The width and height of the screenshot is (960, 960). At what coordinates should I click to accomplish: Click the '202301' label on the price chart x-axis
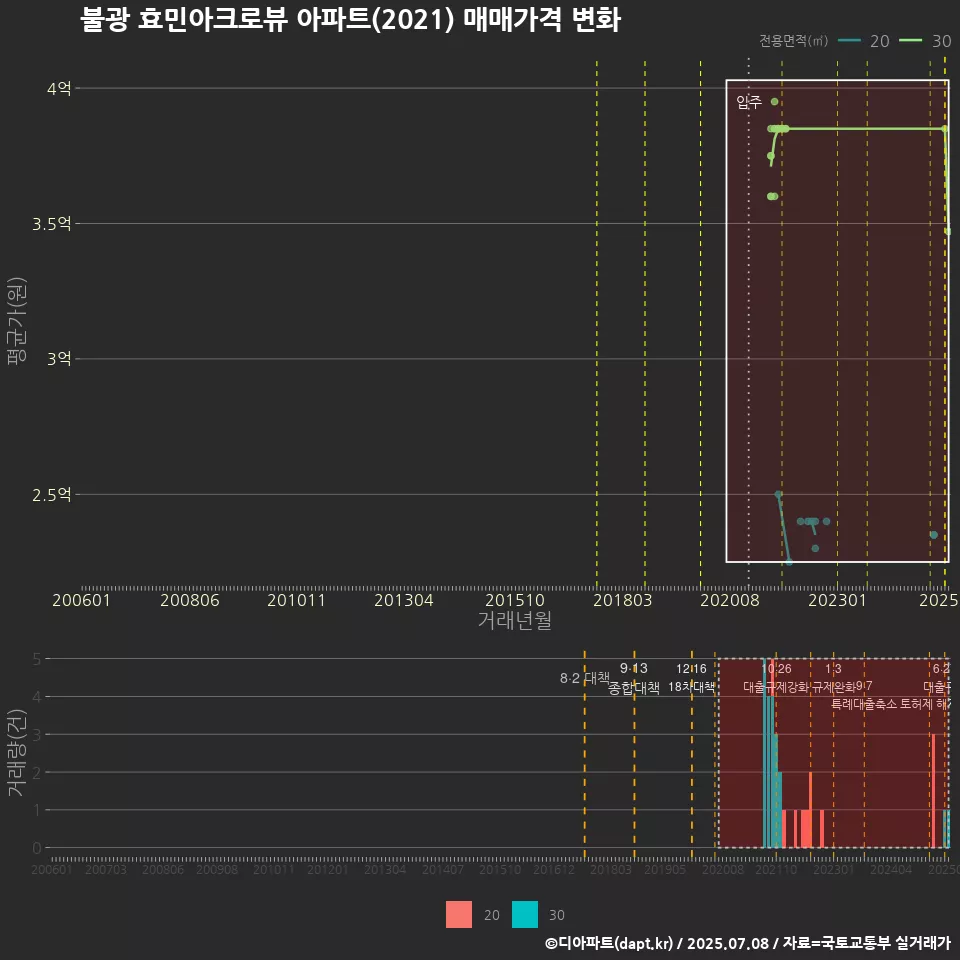click(x=838, y=600)
